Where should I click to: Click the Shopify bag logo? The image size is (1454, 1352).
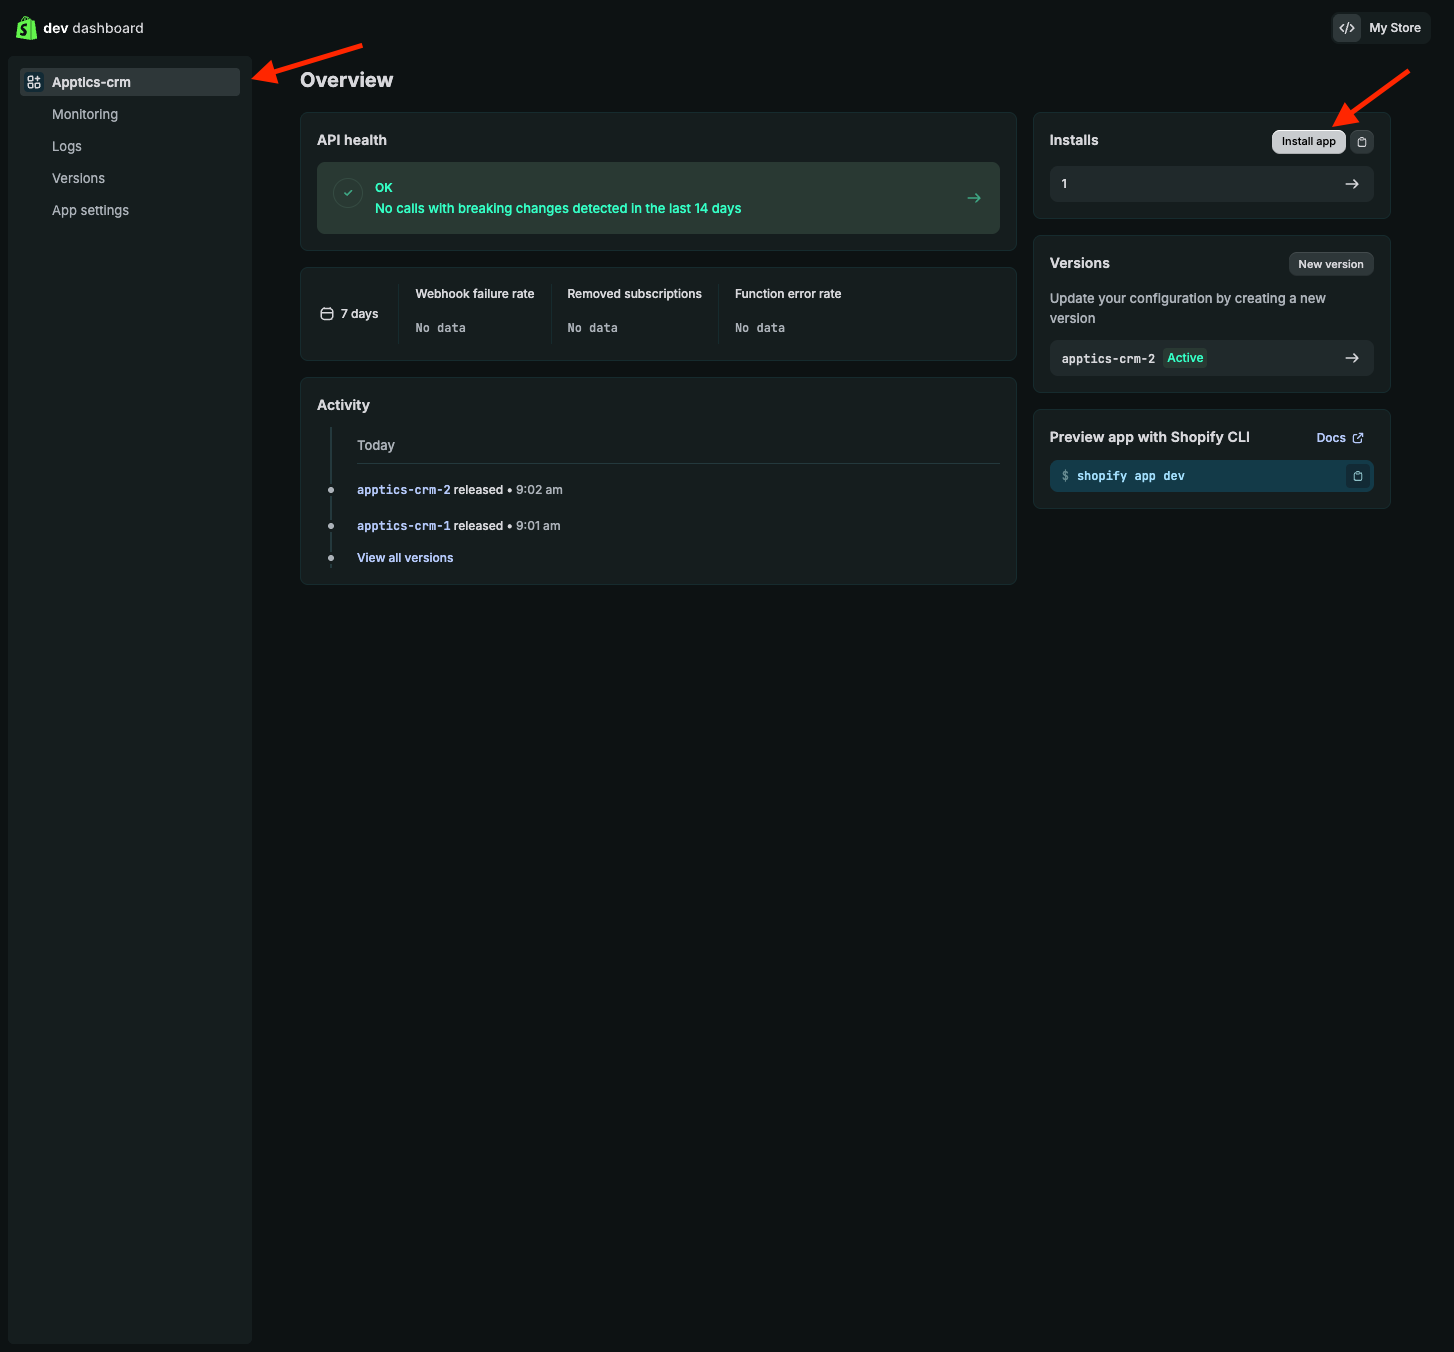pos(26,28)
